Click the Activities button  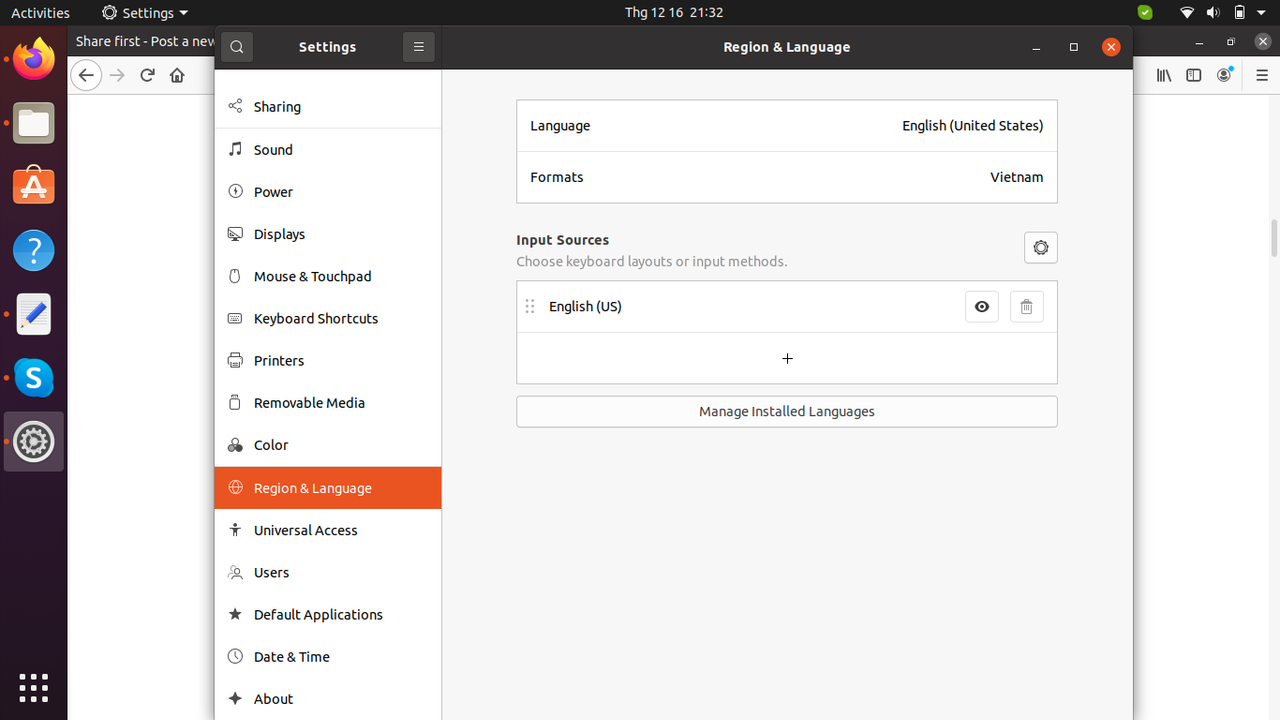[x=40, y=13]
